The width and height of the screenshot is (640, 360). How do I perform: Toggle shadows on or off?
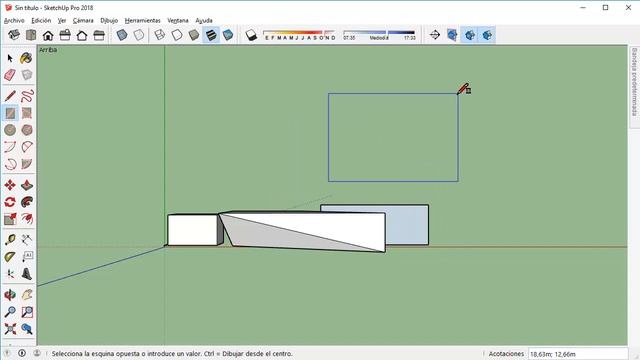tap(251, 35)
